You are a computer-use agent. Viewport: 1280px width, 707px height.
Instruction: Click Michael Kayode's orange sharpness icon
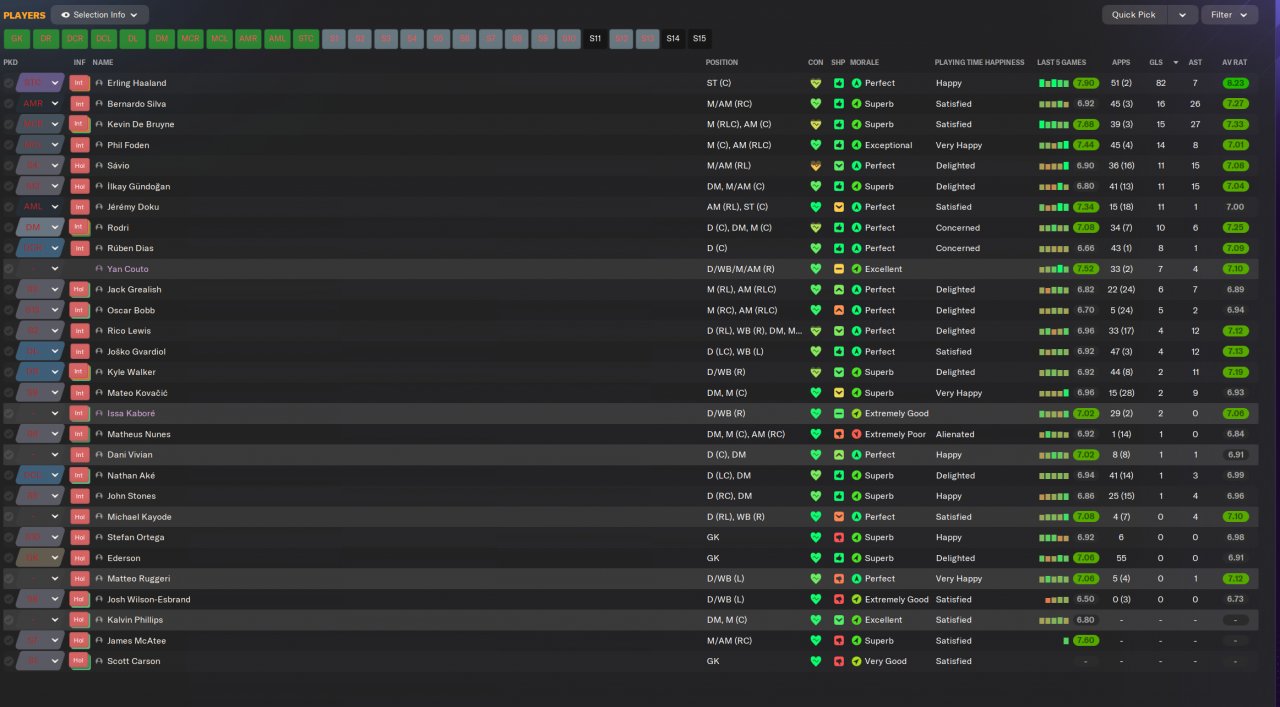pos(839,517)
